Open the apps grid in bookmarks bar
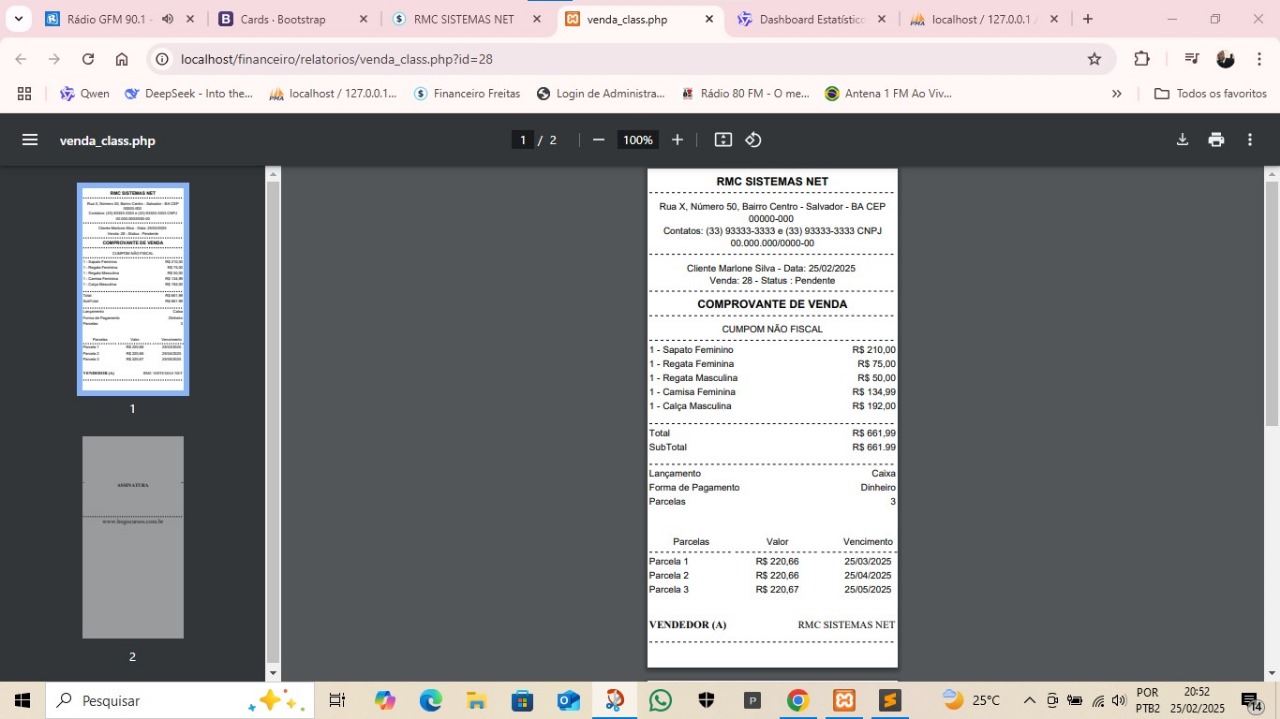The image size is (1280, 719). pos(24,94)
